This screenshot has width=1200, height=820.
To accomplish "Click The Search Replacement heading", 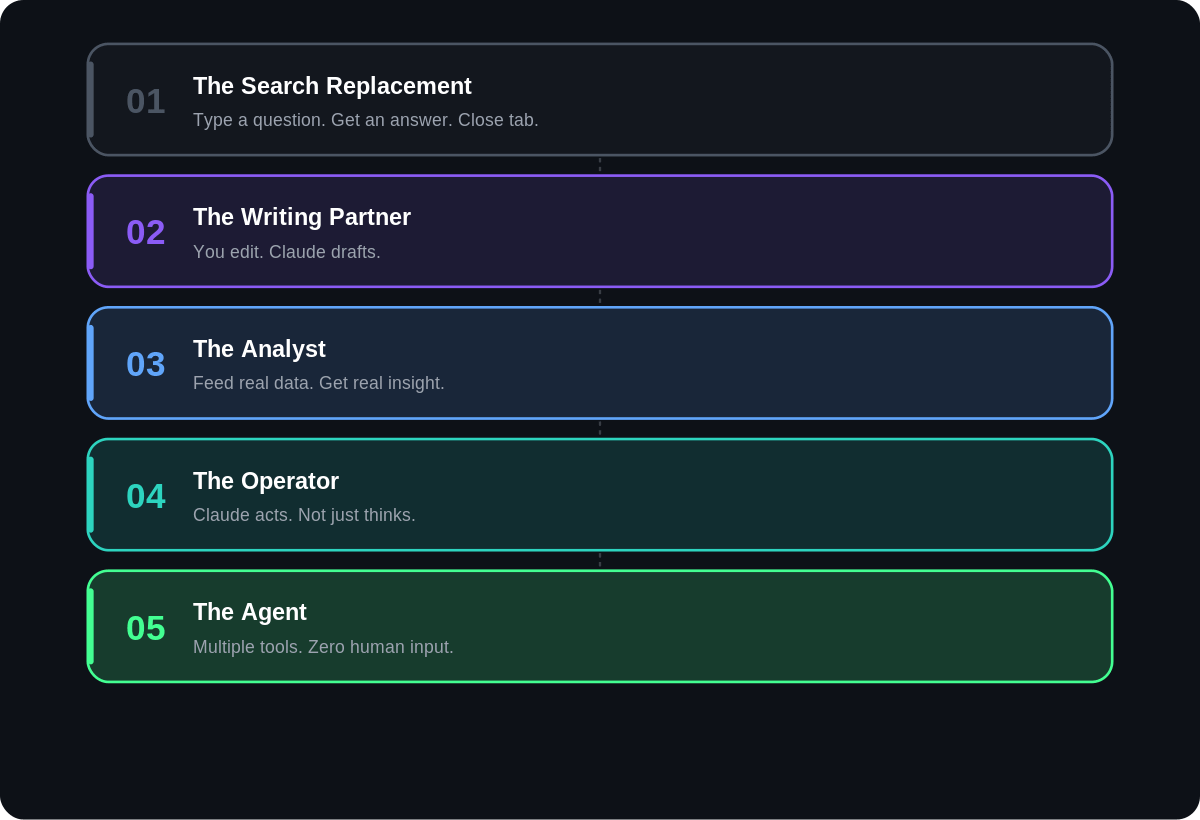I will [332, 86].
